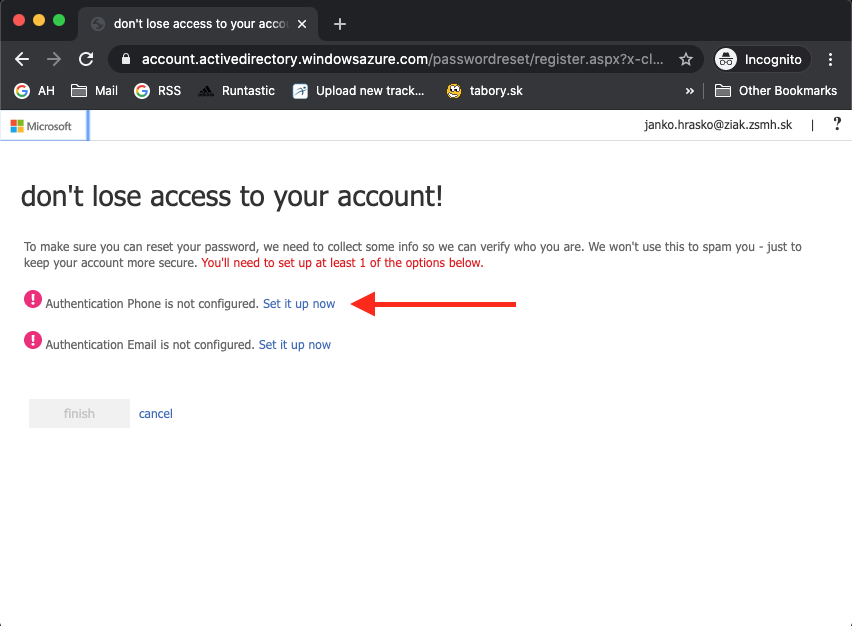Click the address bar URL field
852x626 pixels.
point(400,59)
